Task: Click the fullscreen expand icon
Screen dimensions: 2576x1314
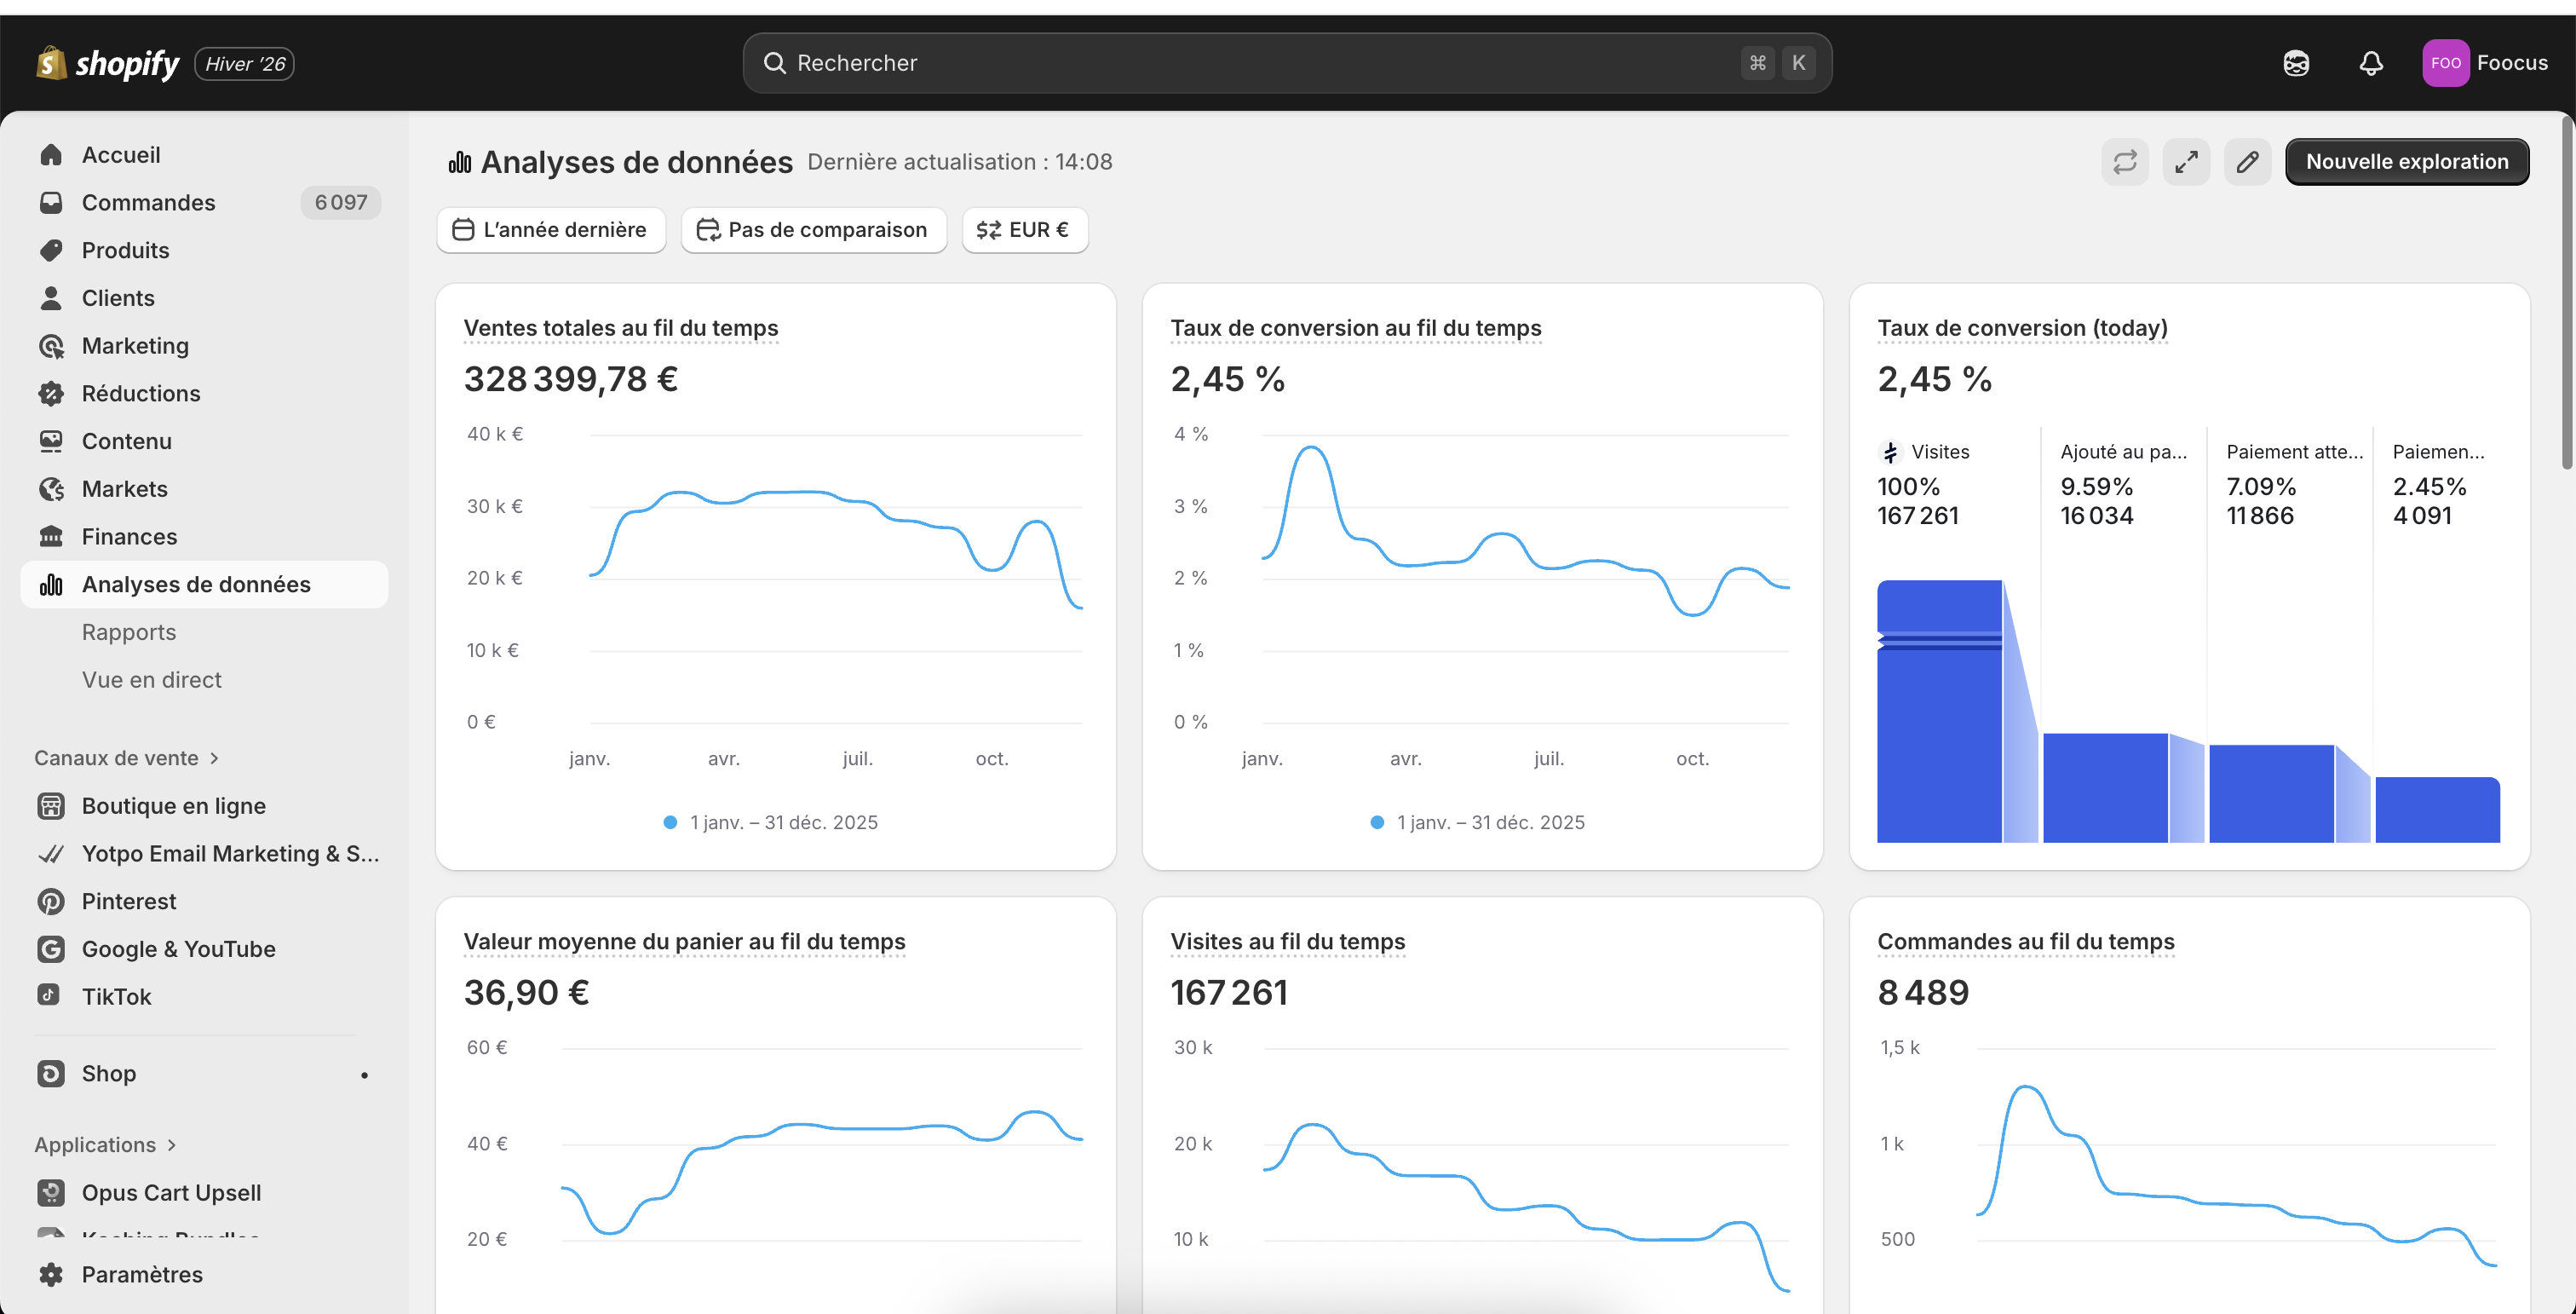Action: click(x=2186, y=162)
